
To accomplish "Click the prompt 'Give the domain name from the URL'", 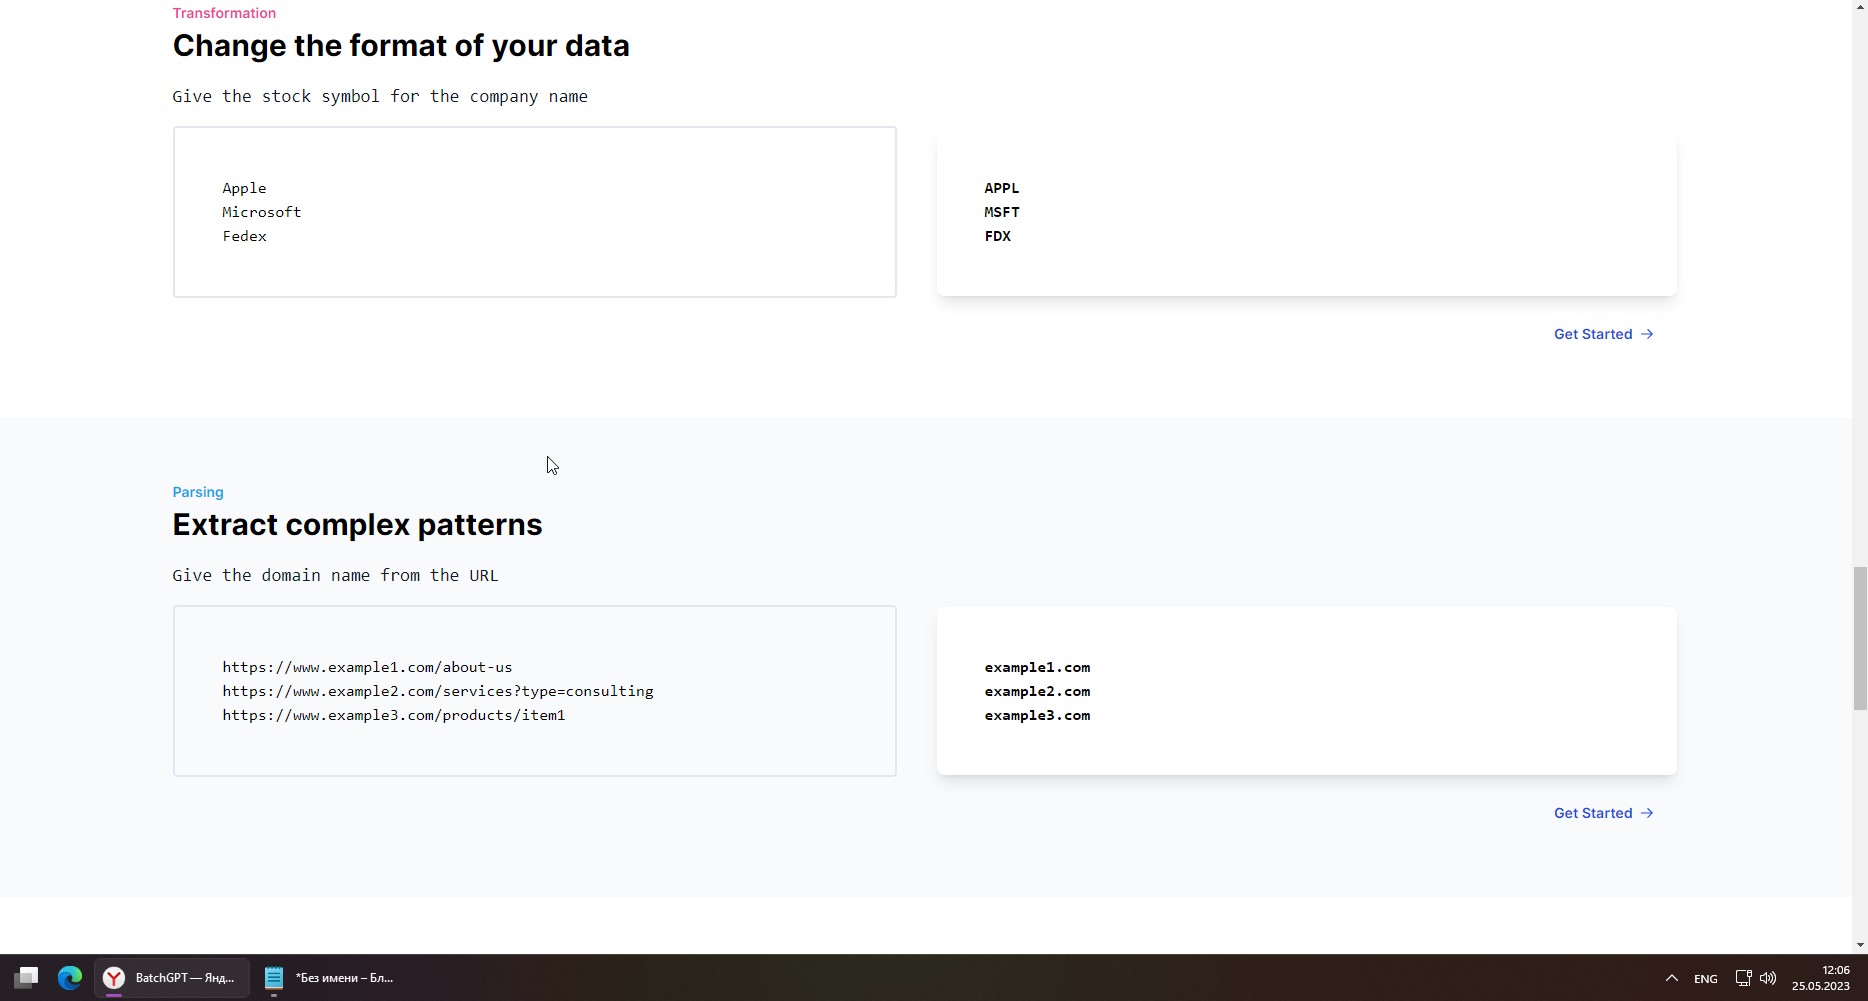I will [335, 575].
